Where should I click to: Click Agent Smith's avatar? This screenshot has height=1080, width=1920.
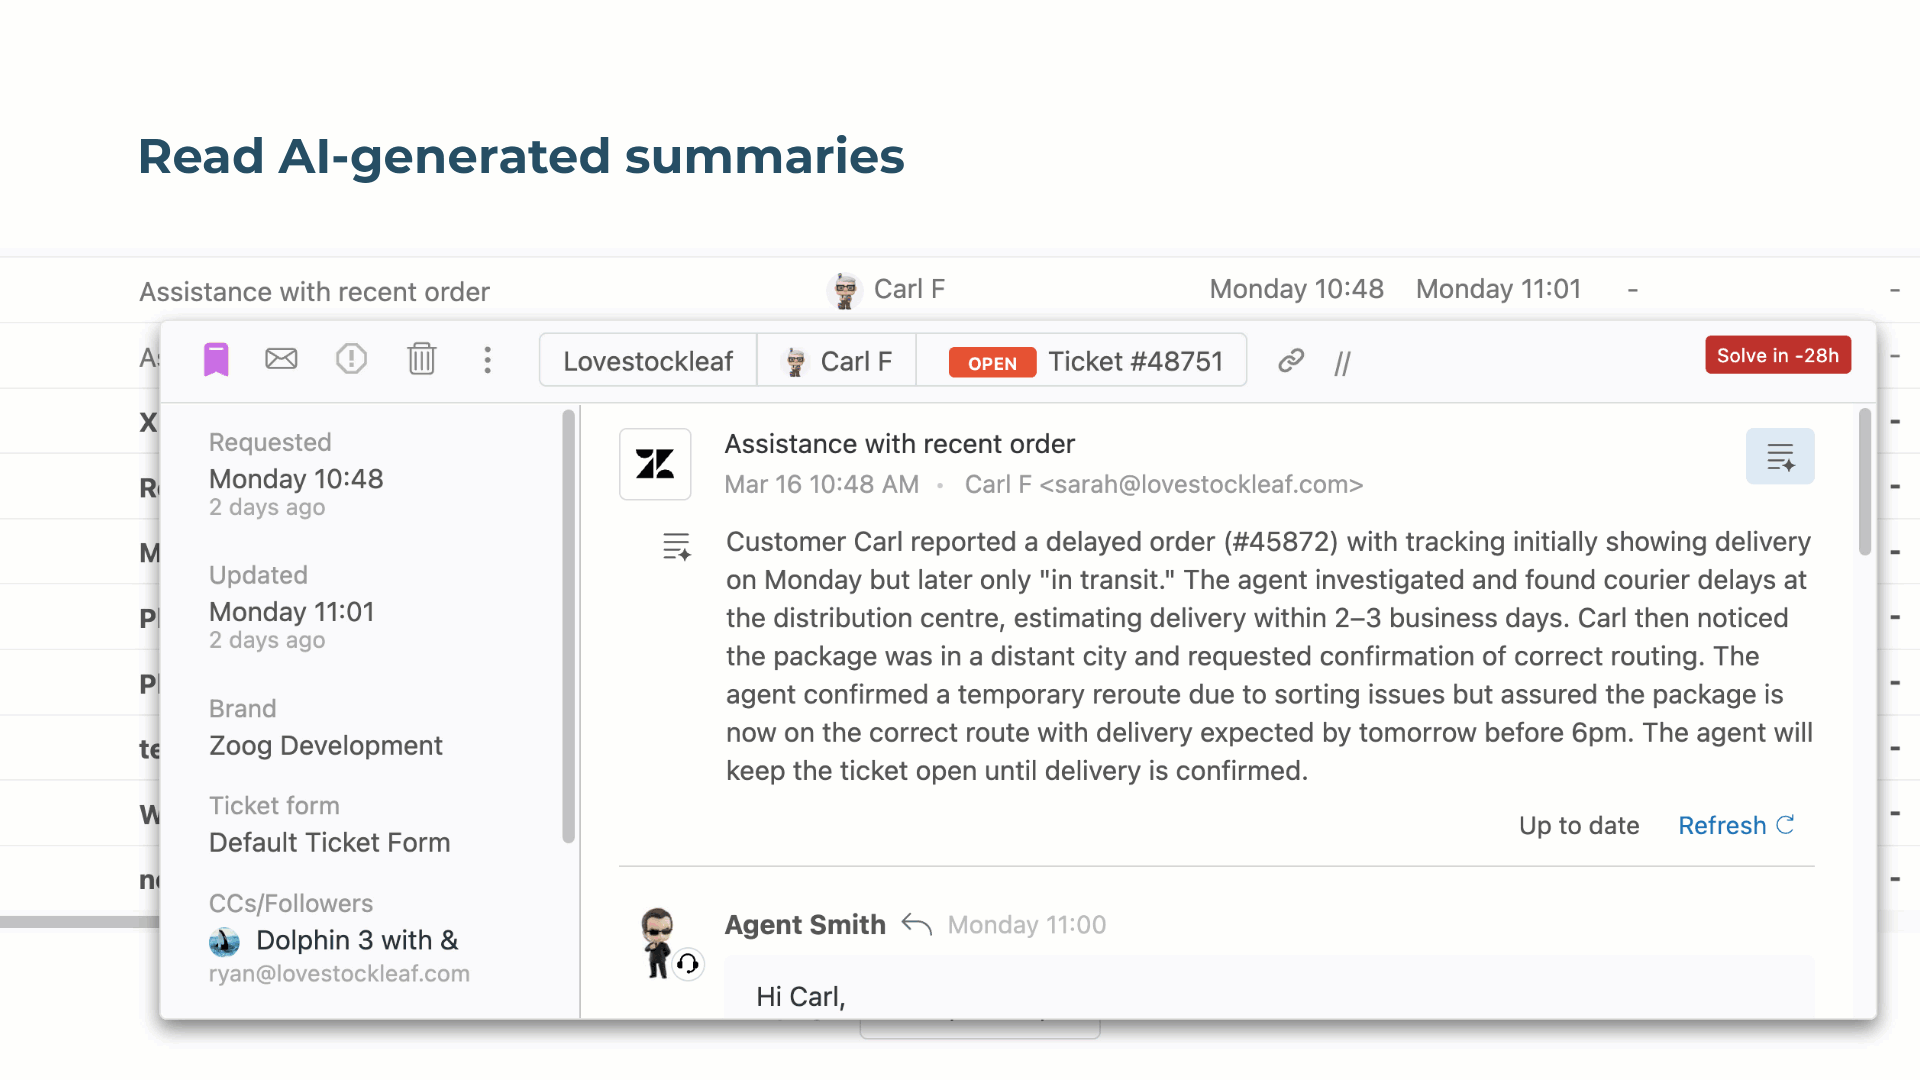[x=658, y=943]
